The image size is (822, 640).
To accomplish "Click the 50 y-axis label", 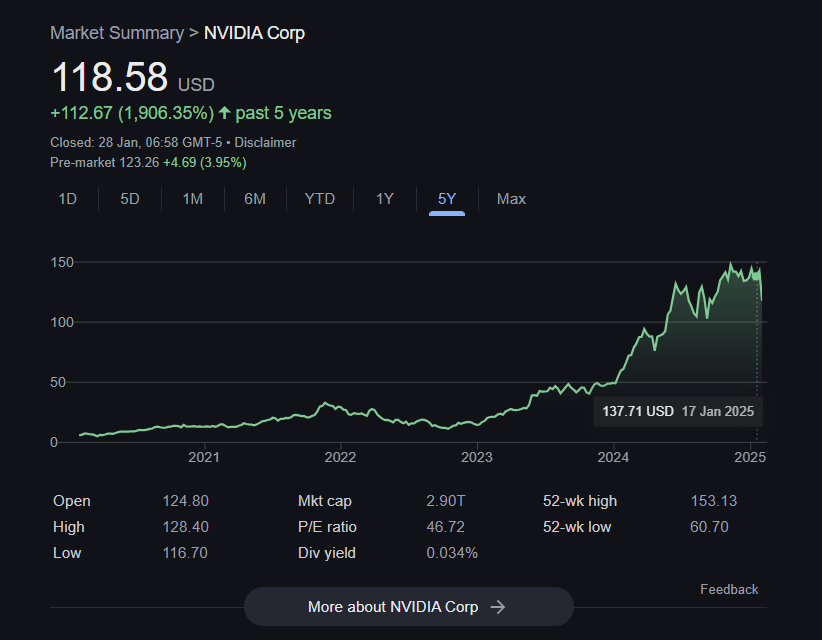I will [58, 383].
